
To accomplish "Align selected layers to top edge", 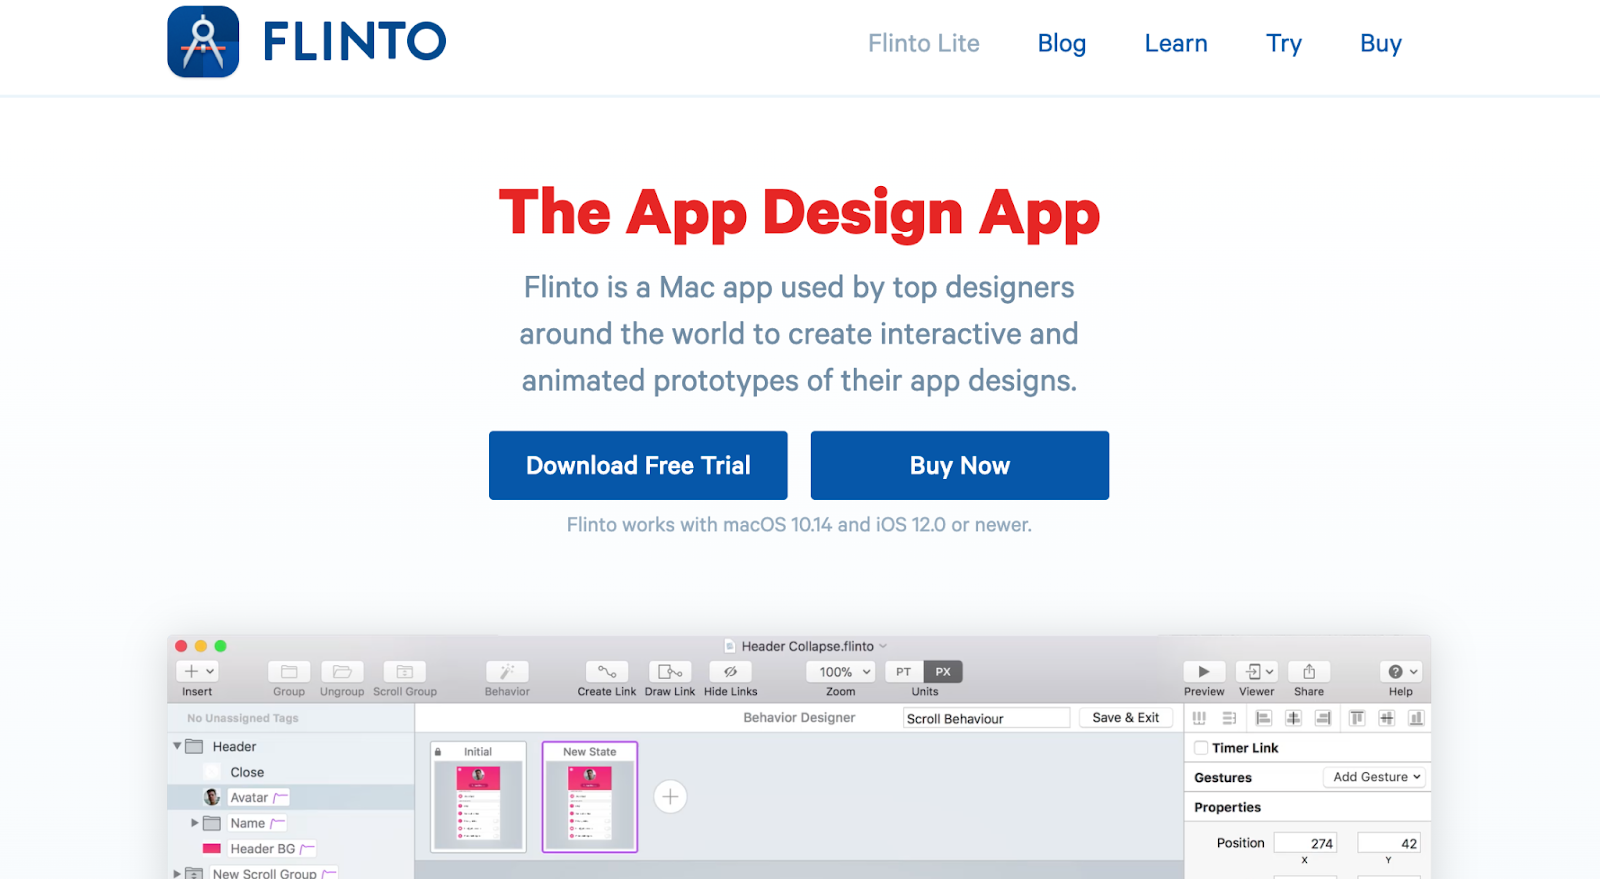I will [x=1357, y=718].
